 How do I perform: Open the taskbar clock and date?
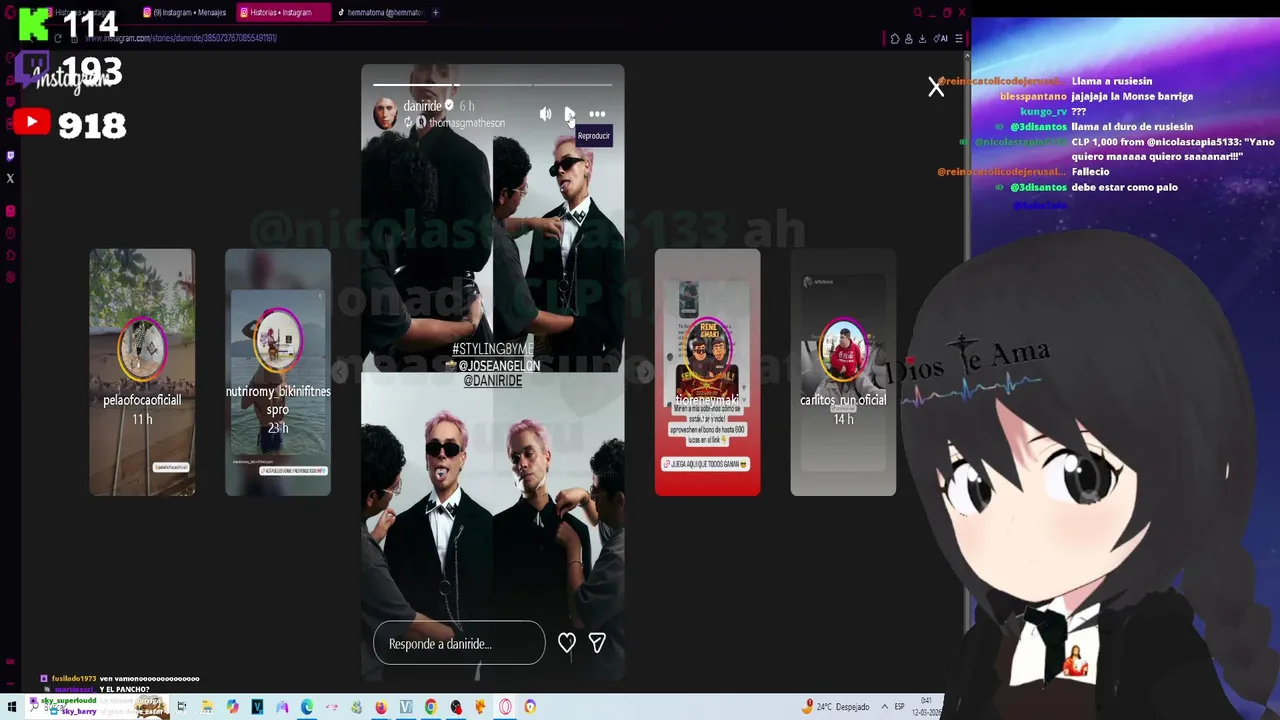tap(927, 707)
